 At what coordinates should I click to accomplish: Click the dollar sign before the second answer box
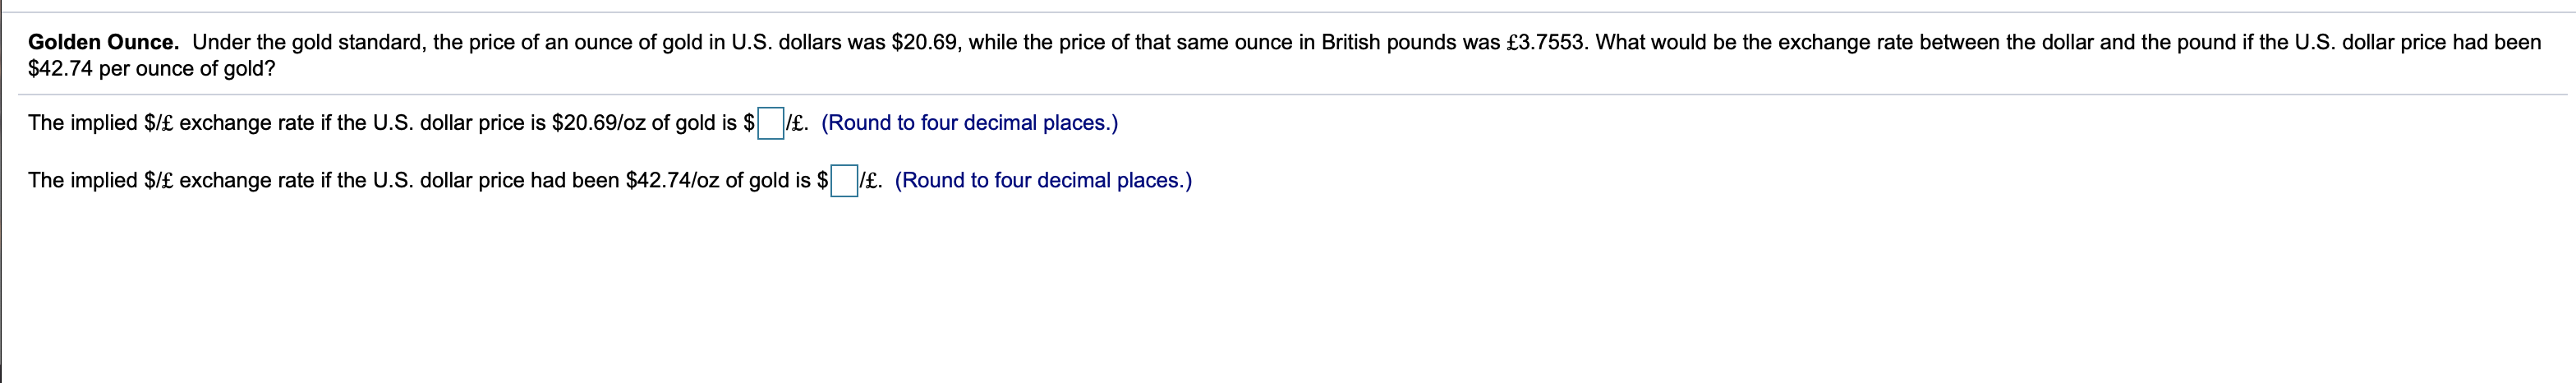[x=823, y=181]
